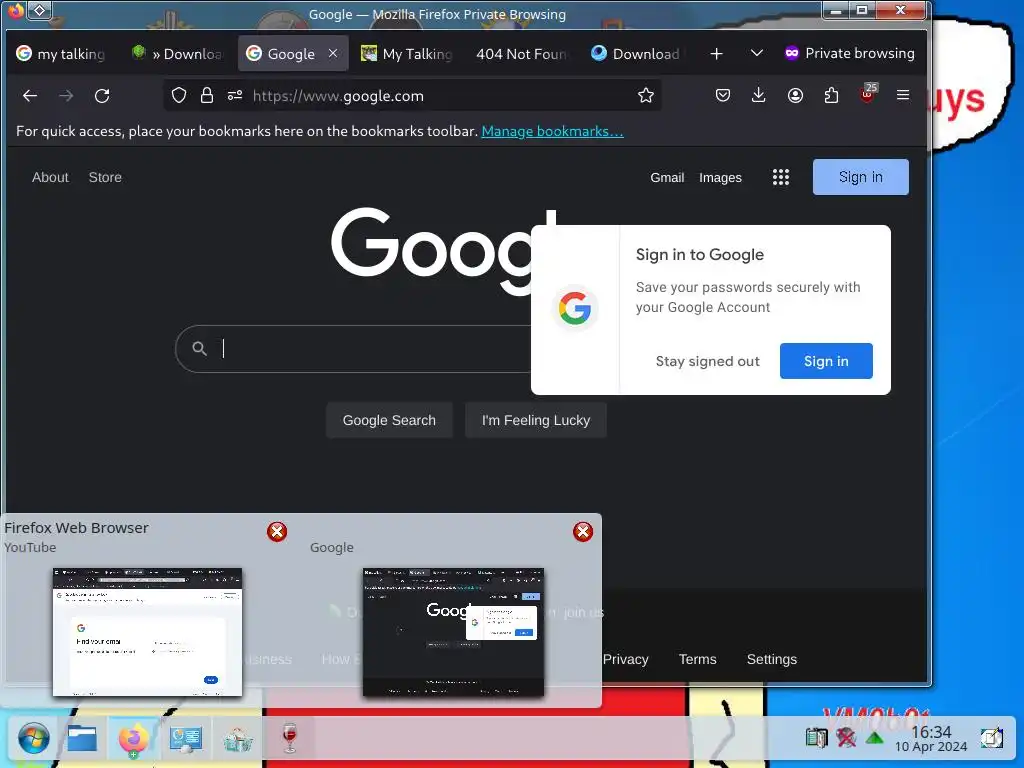Open the About link on Google
Viewport: 1024px width, 768px height.
(50, 177)
